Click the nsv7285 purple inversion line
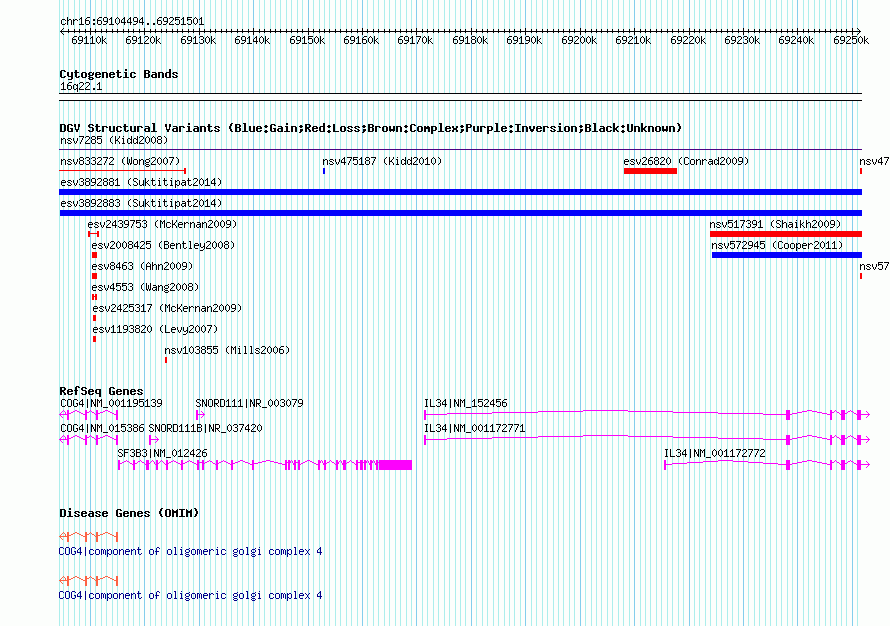The height and width of the screenshot is (626, 890). pos(460,150)
